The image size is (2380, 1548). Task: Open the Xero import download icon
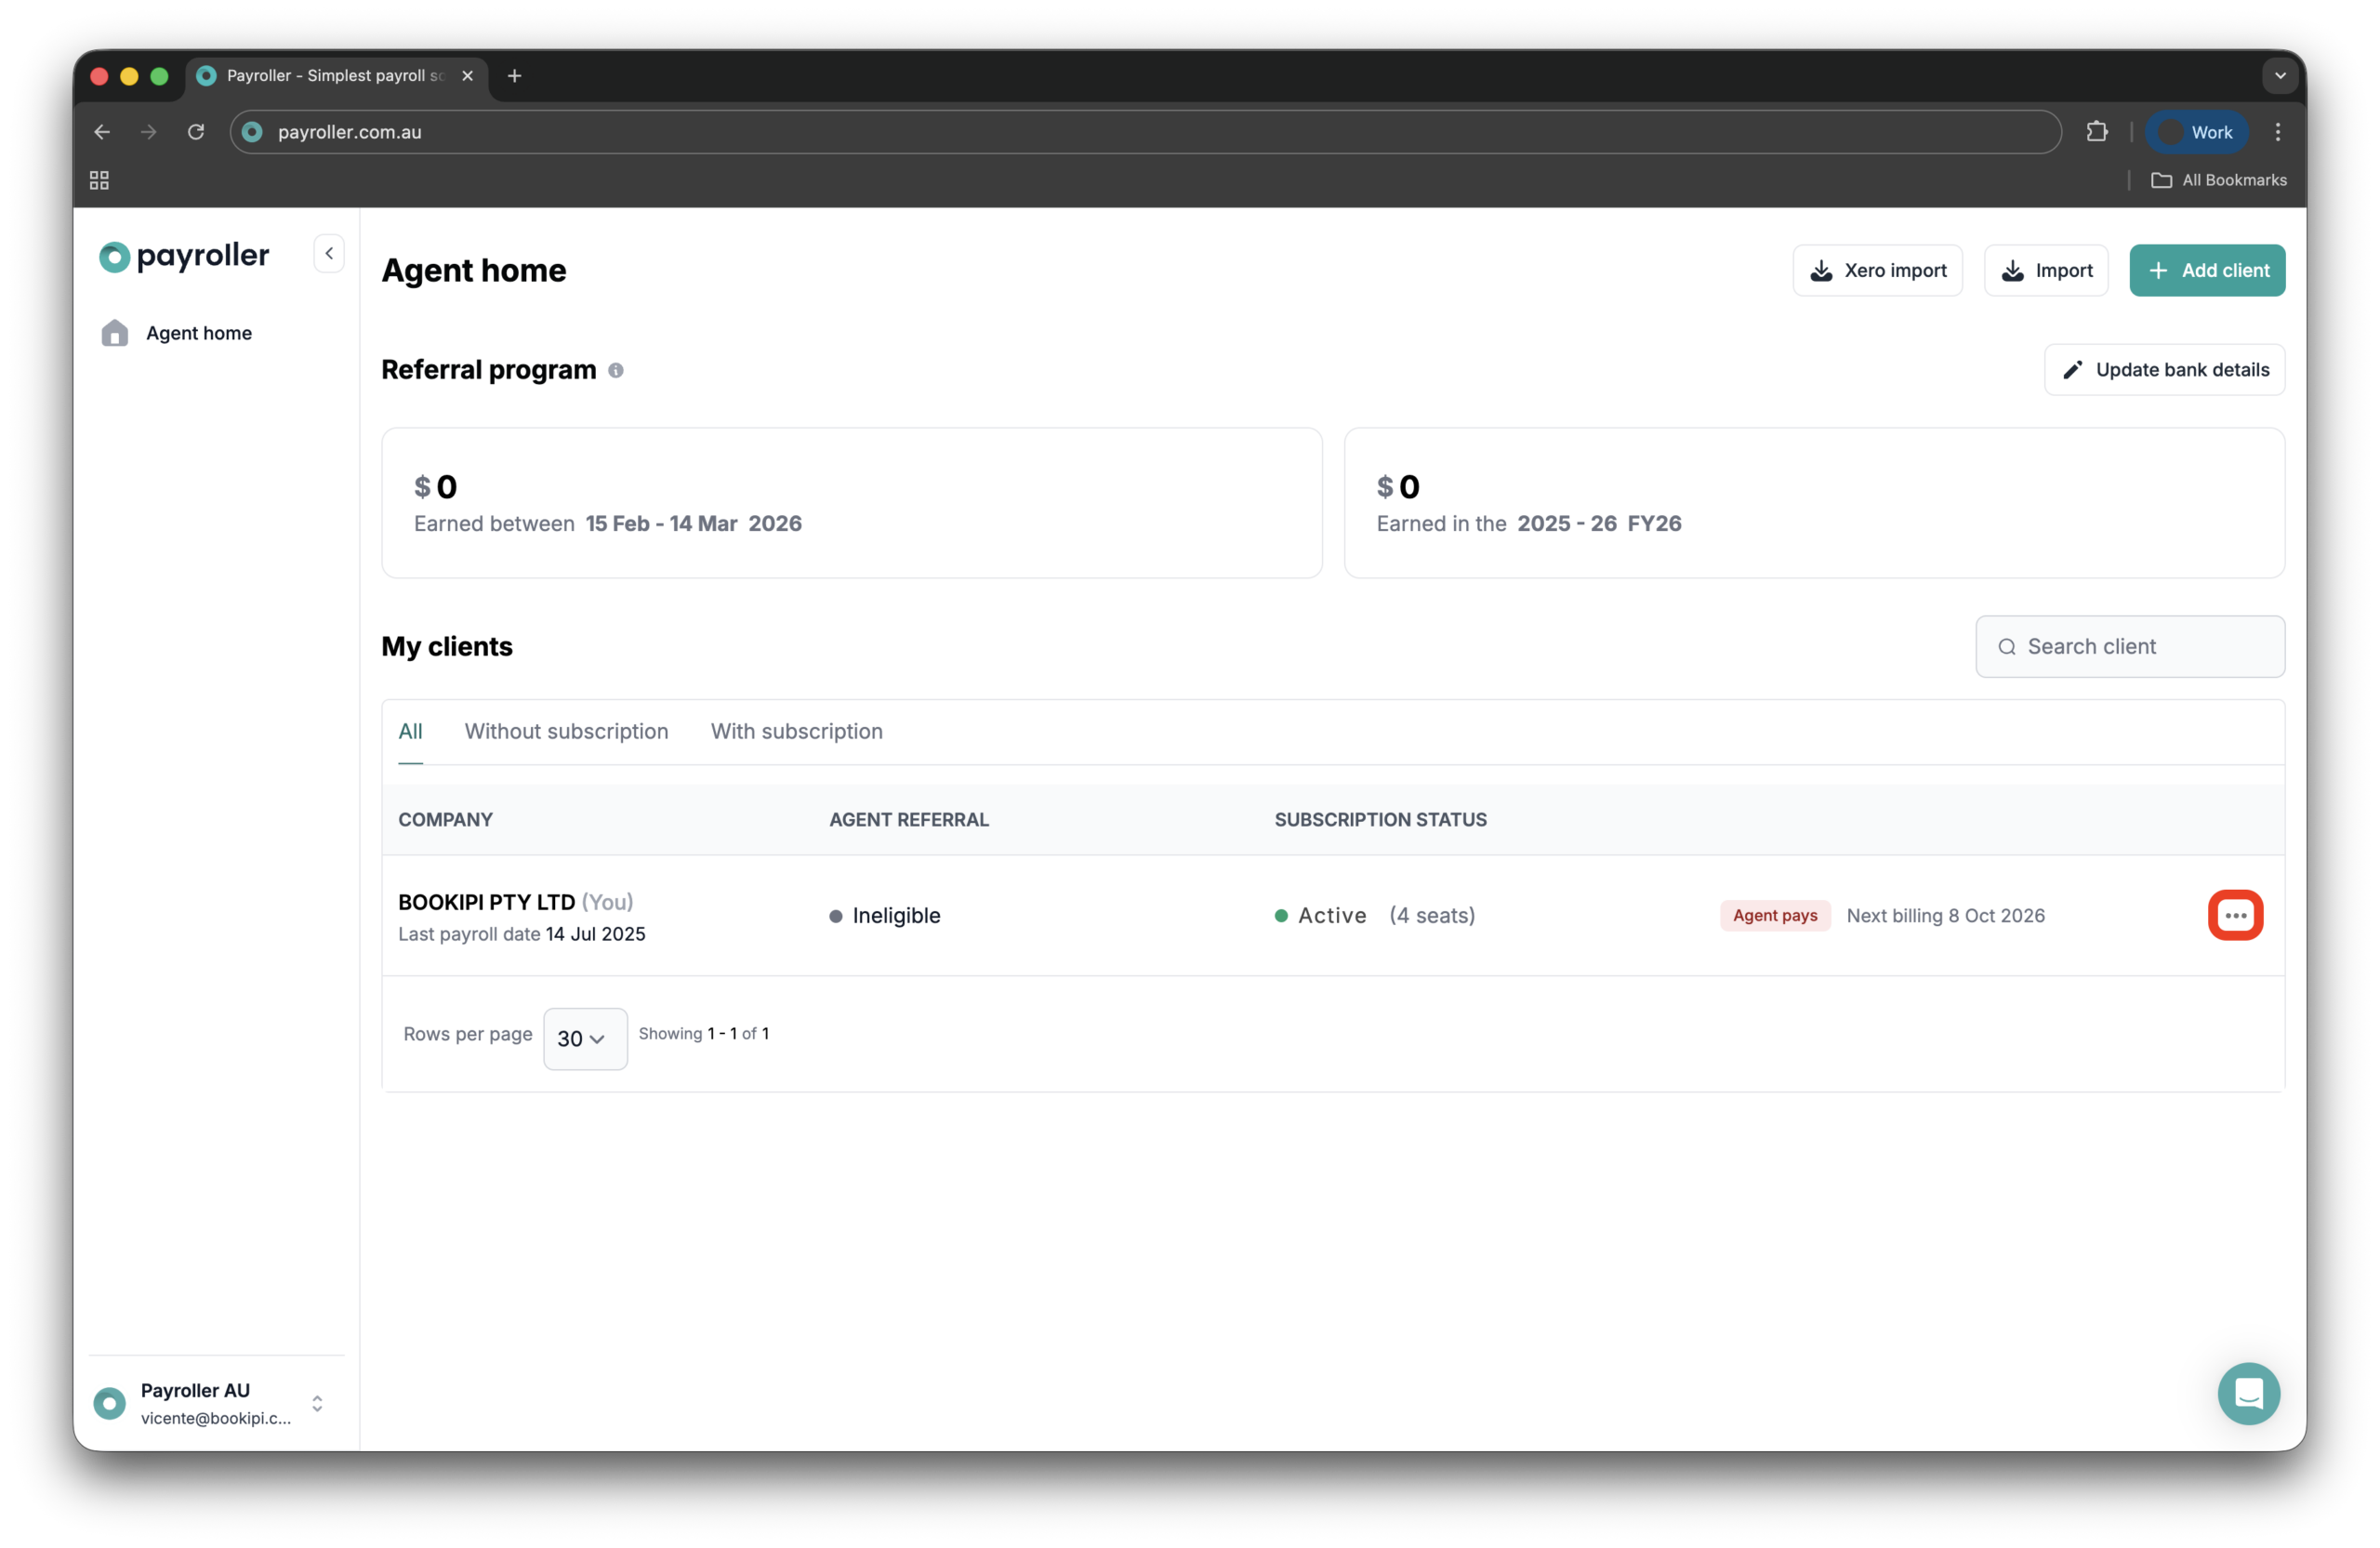tap(1822, 270)
